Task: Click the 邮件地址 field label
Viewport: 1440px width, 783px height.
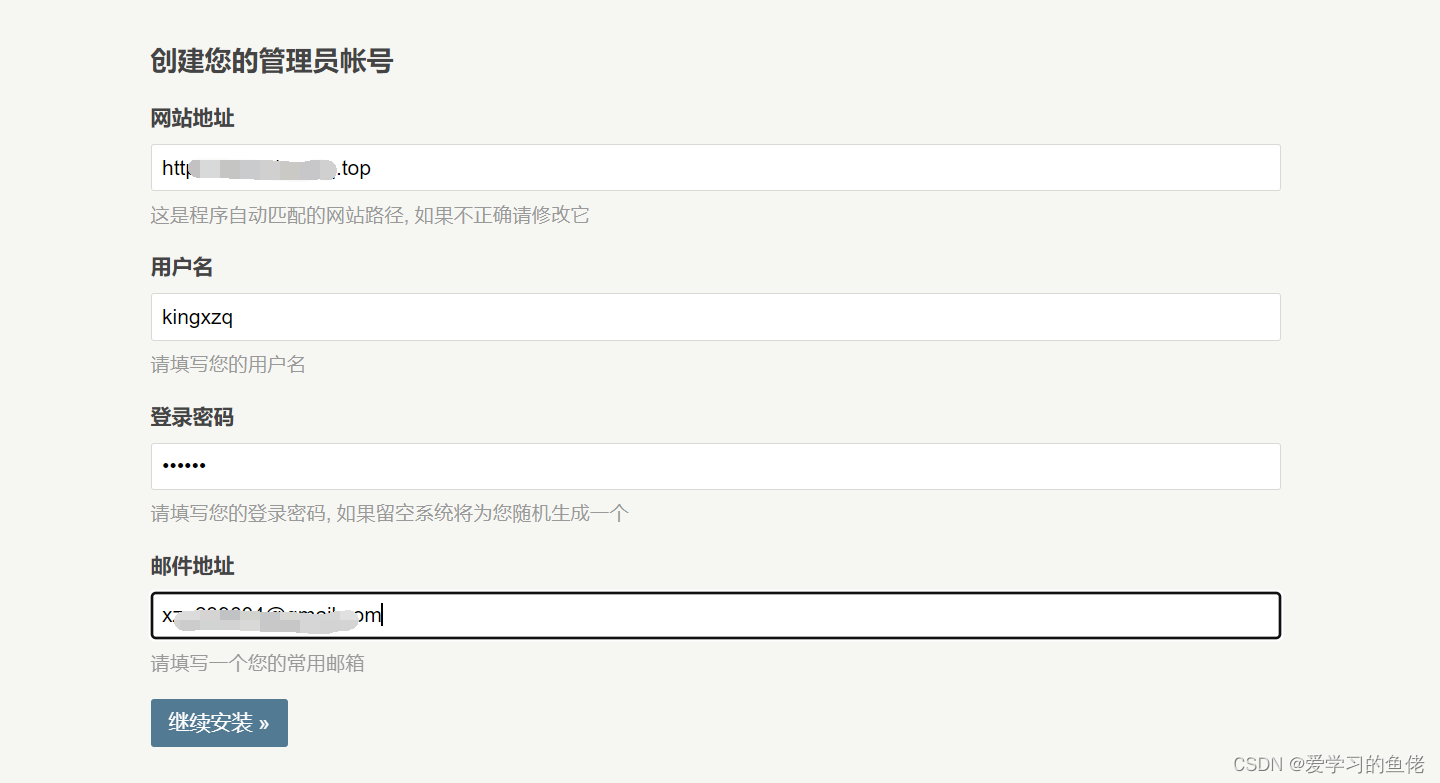Action: click(x=192, y=566)
